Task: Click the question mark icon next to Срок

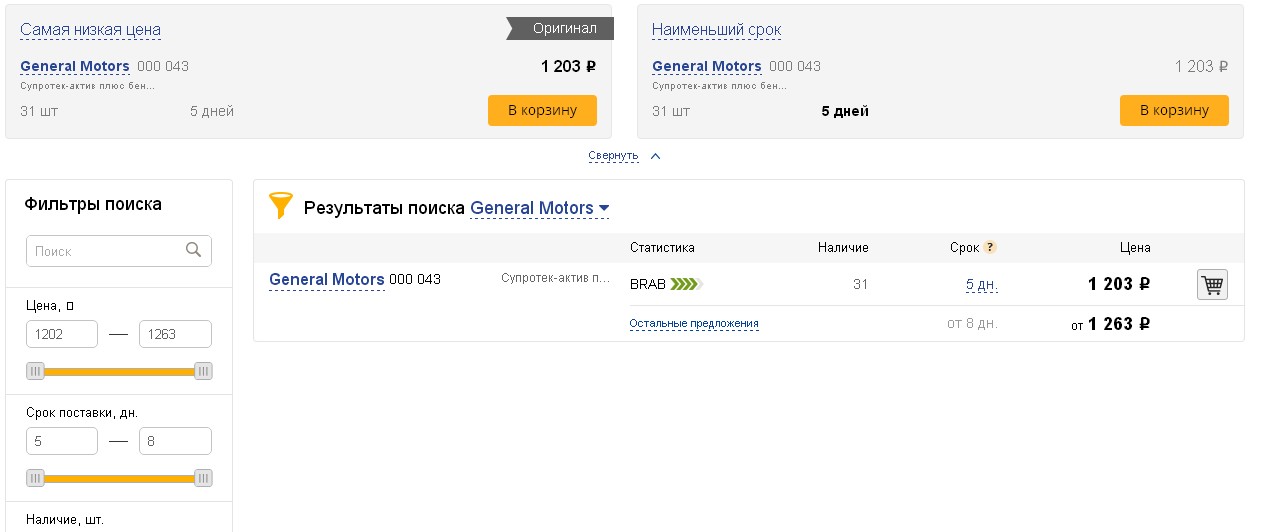Action: [990, 248]
